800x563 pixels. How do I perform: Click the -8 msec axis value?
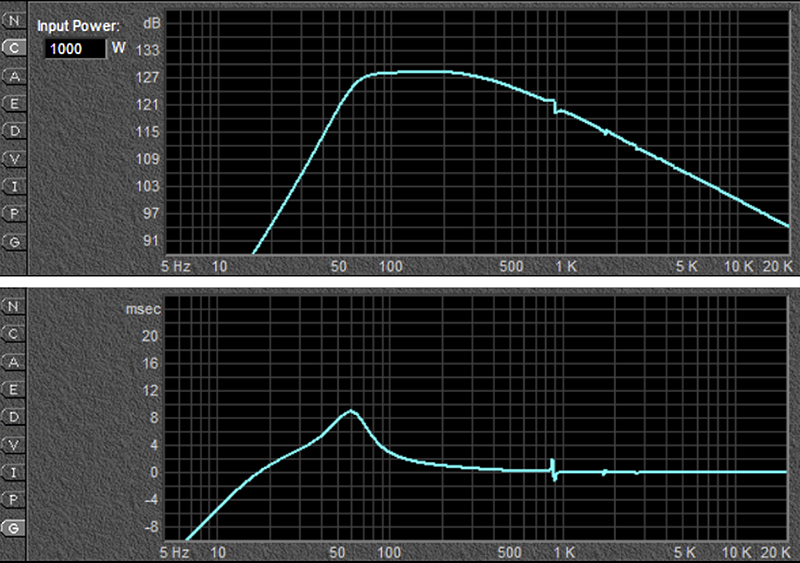point(151,527)
